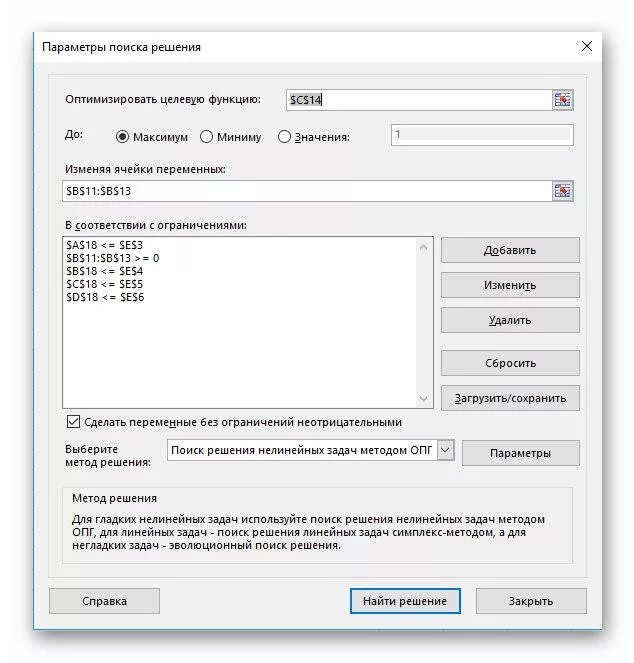Select the Максимум radio button
This screenshot has width=634, height=663.
pyautogui.click(x=122, y=137)
